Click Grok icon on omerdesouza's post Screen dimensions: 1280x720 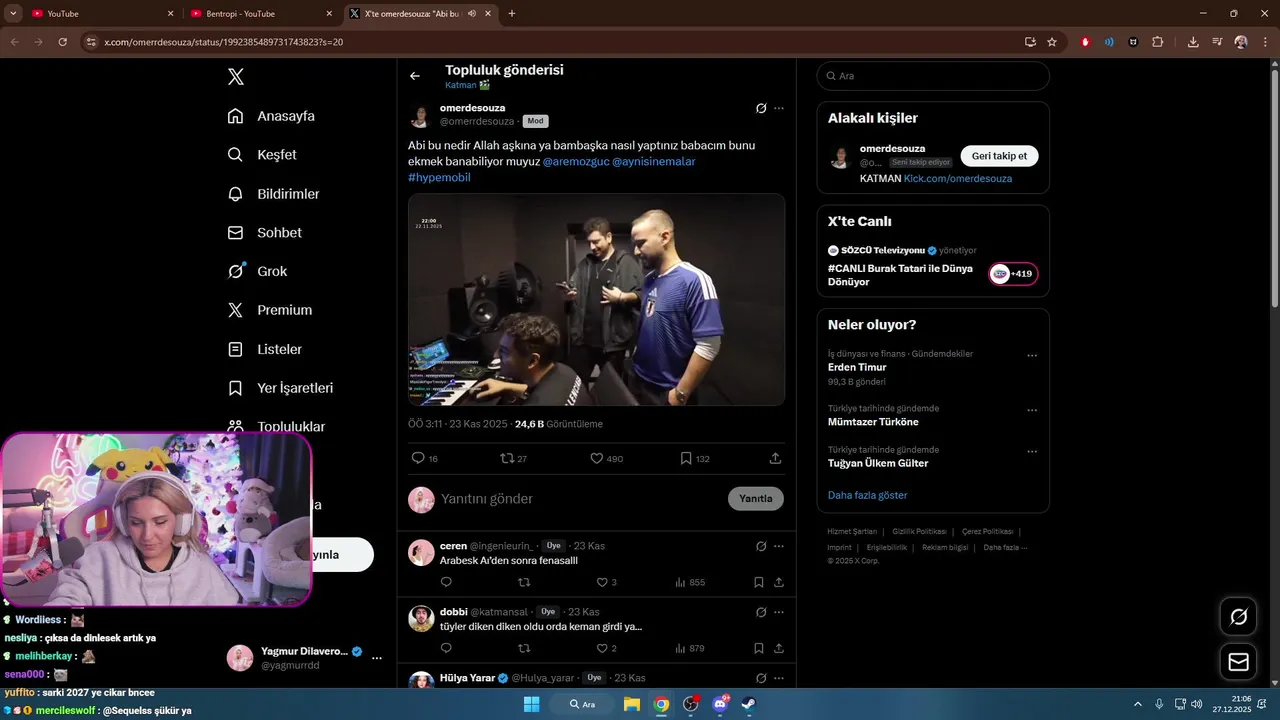[761, 108]
